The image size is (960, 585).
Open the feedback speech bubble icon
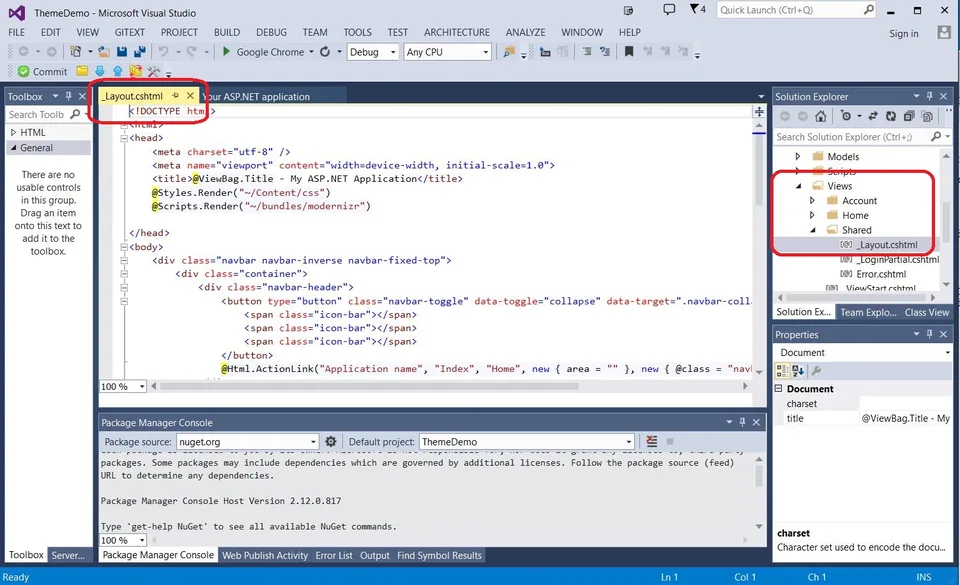click(x=669, y=10)
